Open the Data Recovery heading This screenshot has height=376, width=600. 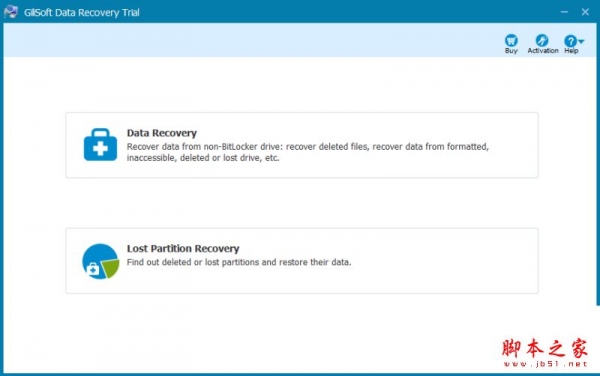[x=161, y=133]
